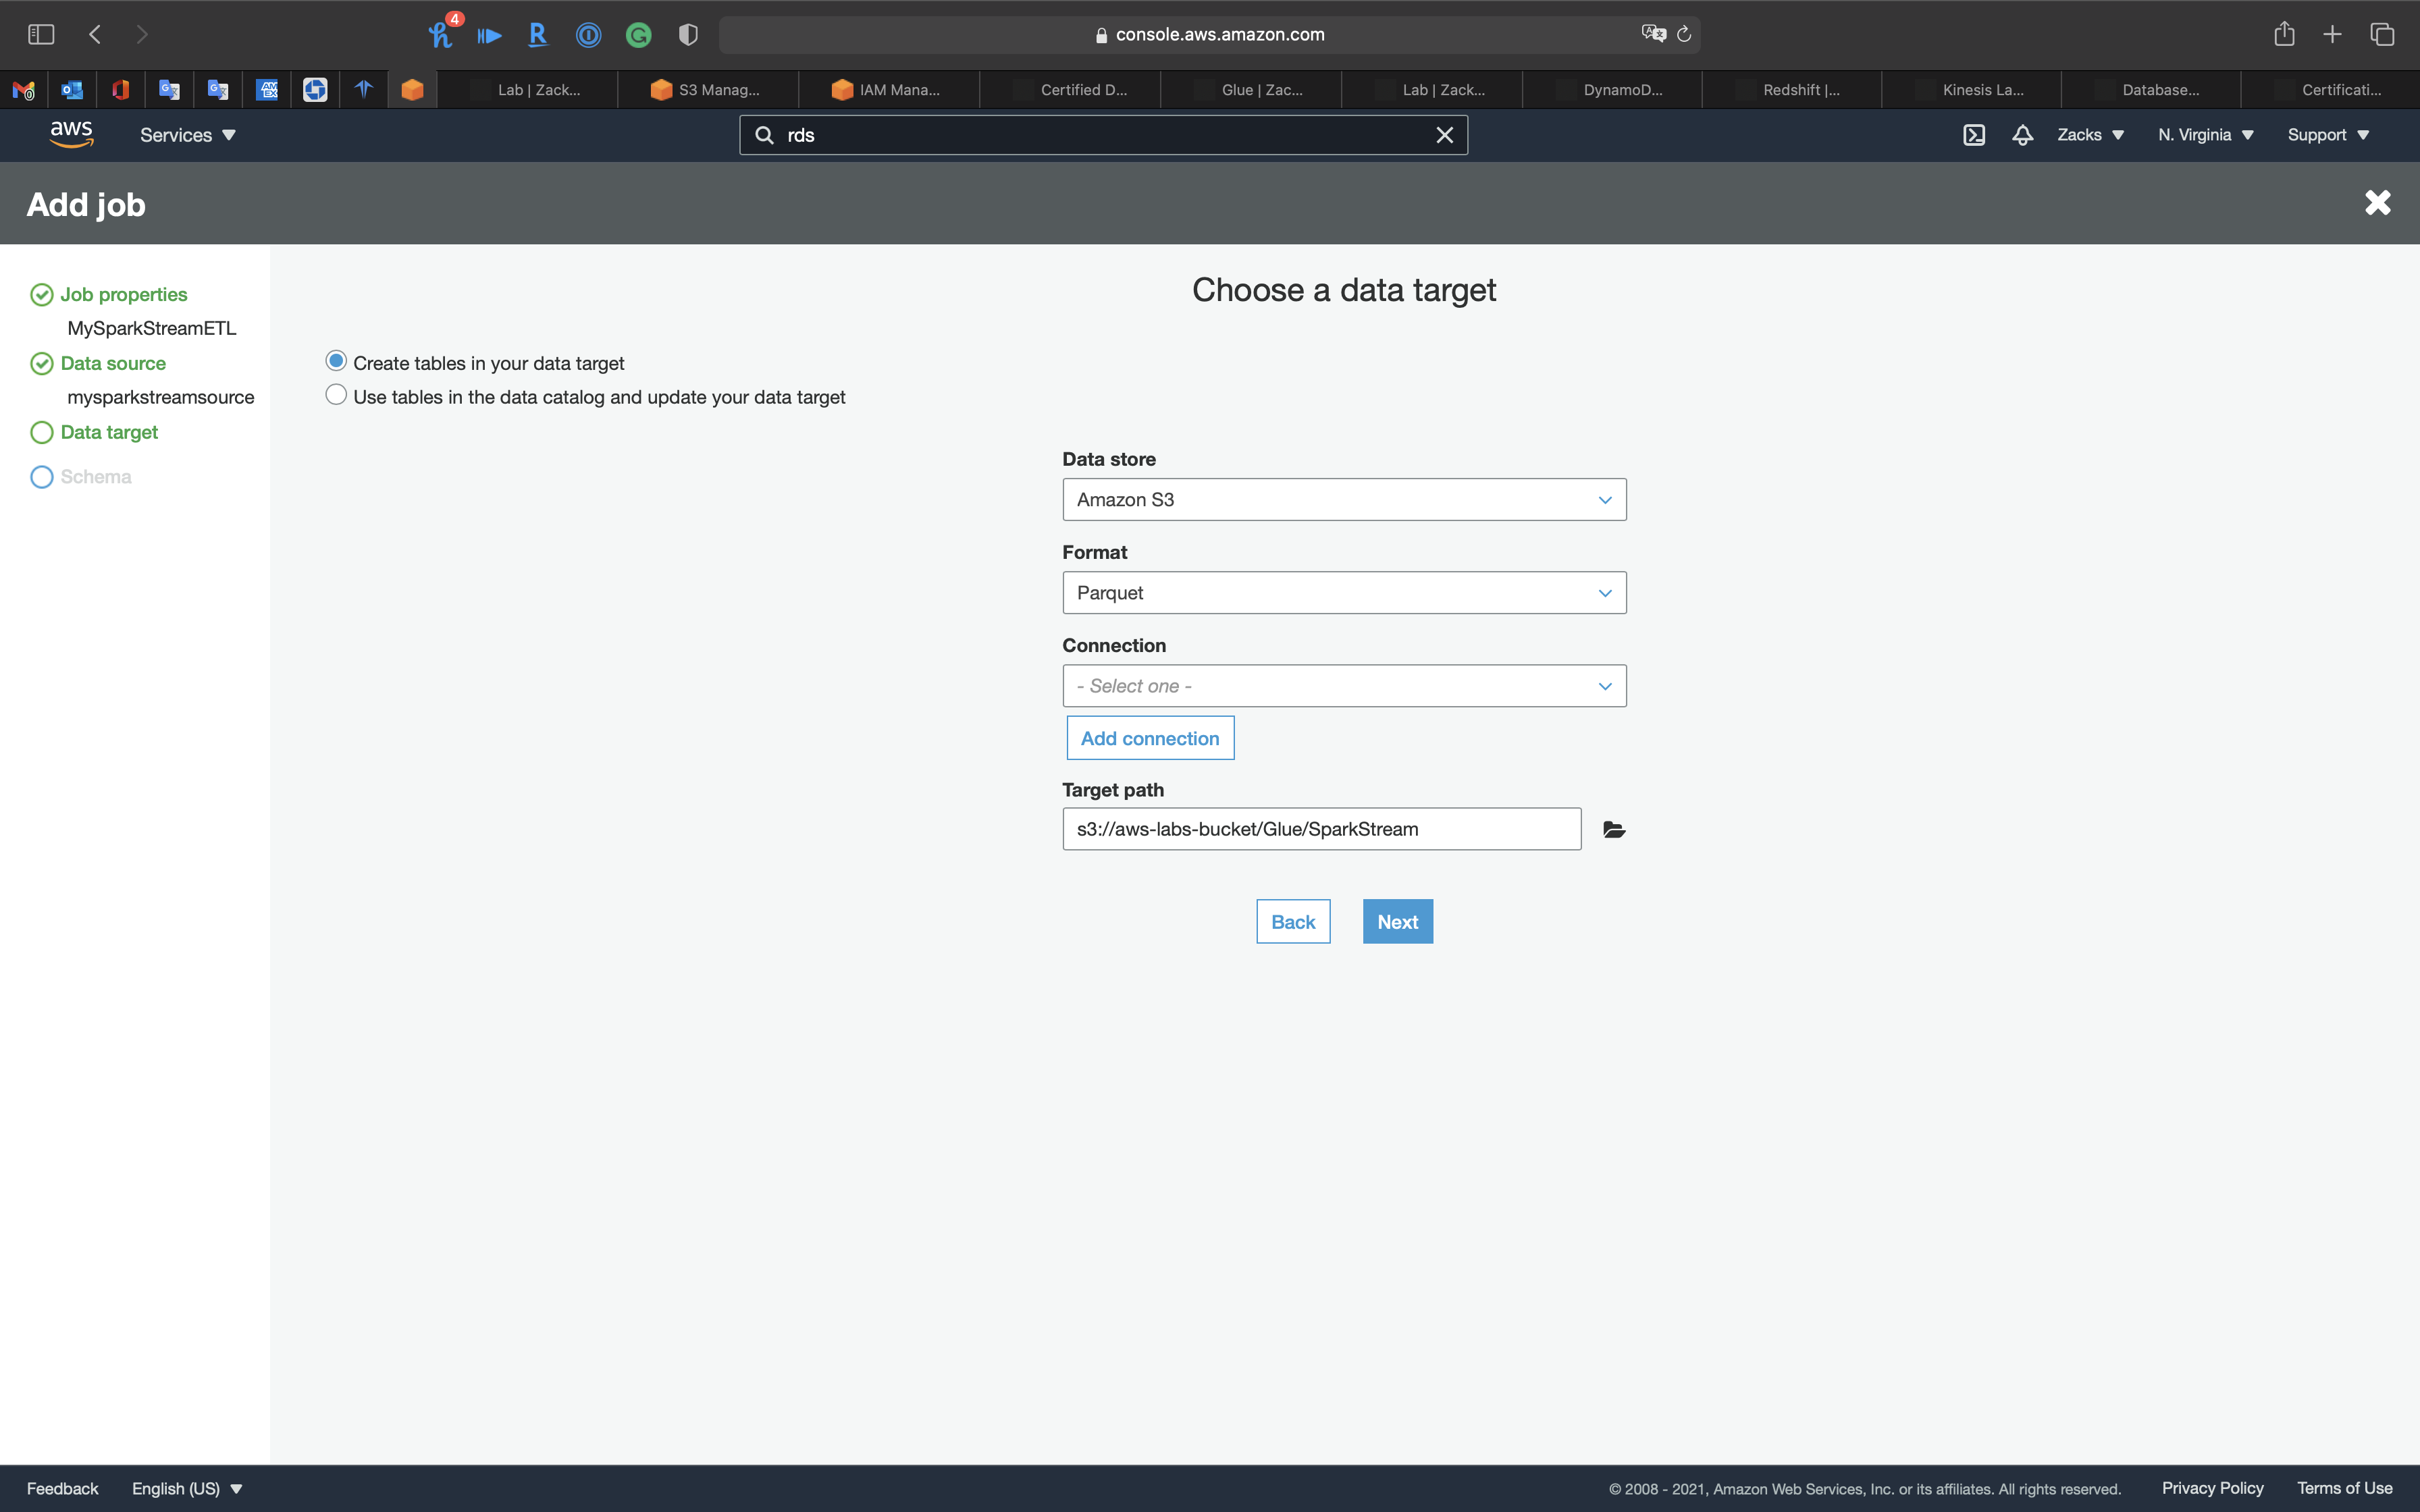
Task: Toggle the Safari sidebar icon
Action: point(41,34)
